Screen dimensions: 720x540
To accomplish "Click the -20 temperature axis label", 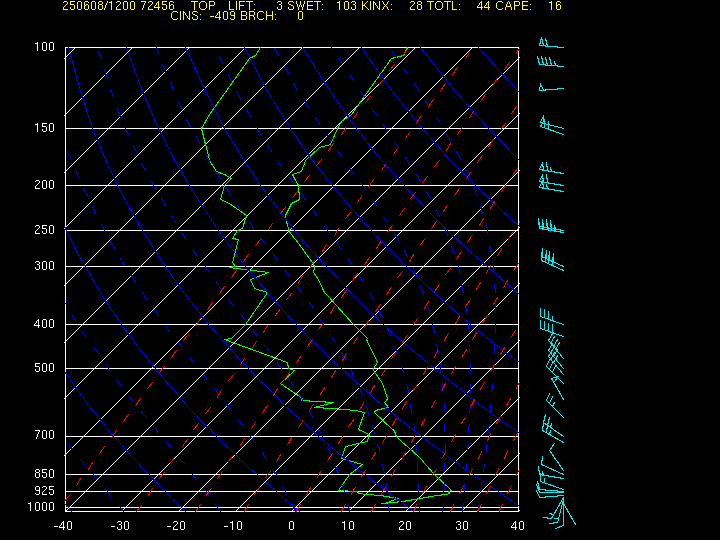I will point(176,526).
